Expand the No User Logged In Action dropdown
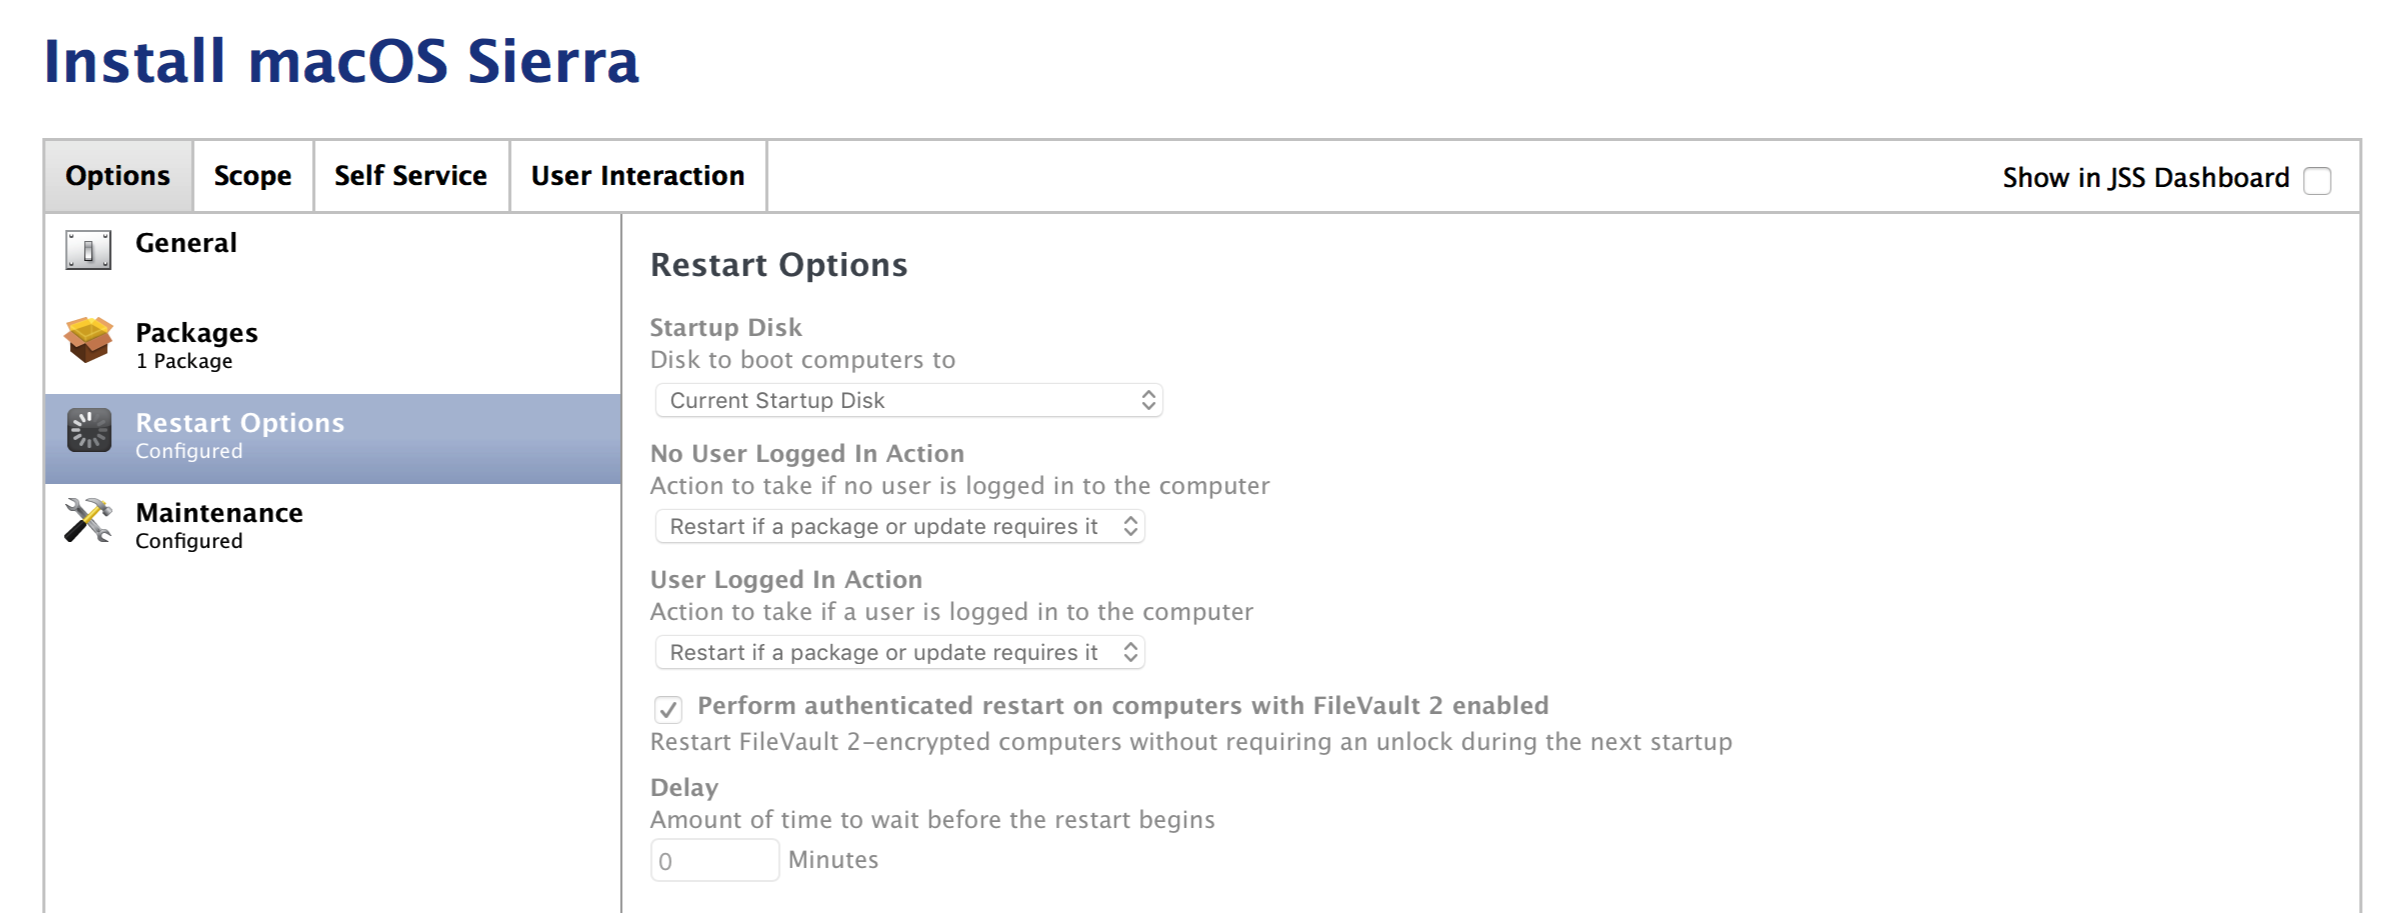 pos(899,526)
